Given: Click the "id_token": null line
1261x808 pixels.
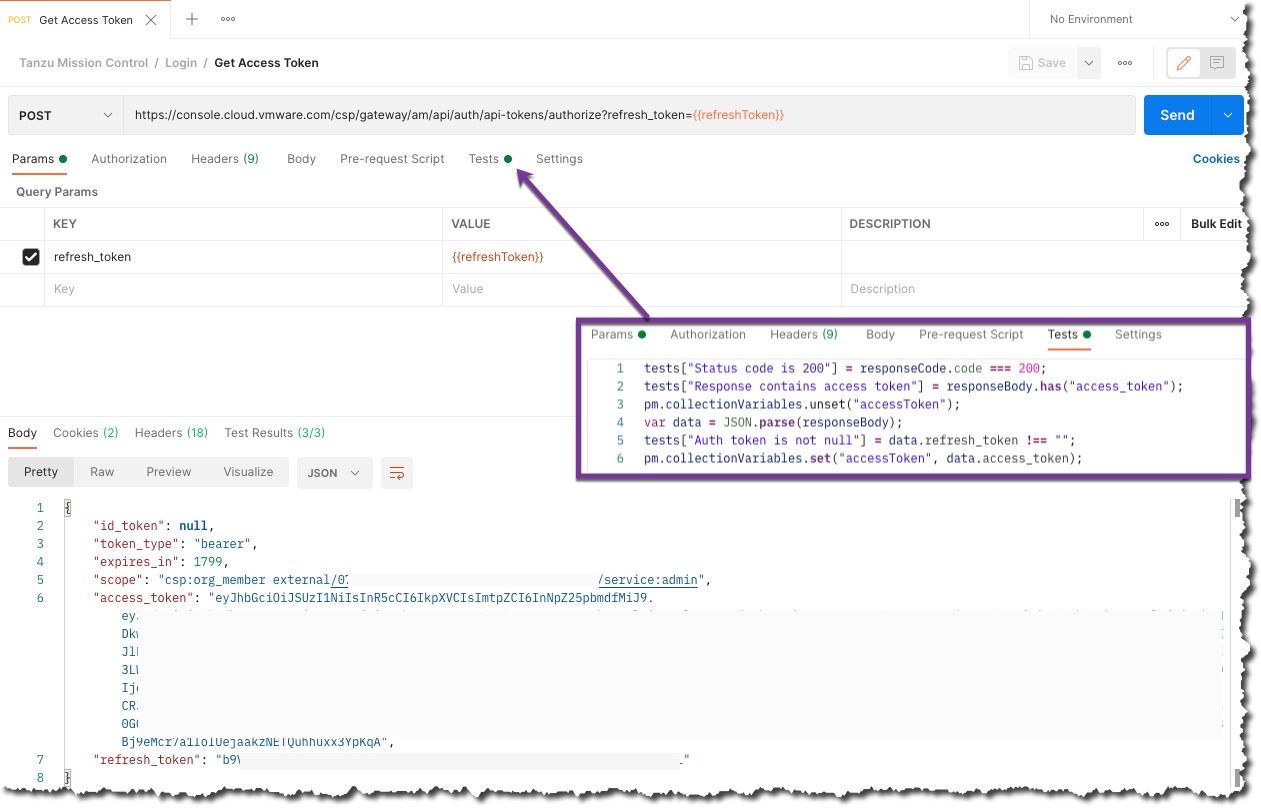Looking at the screenshot, I should (153, 526).
